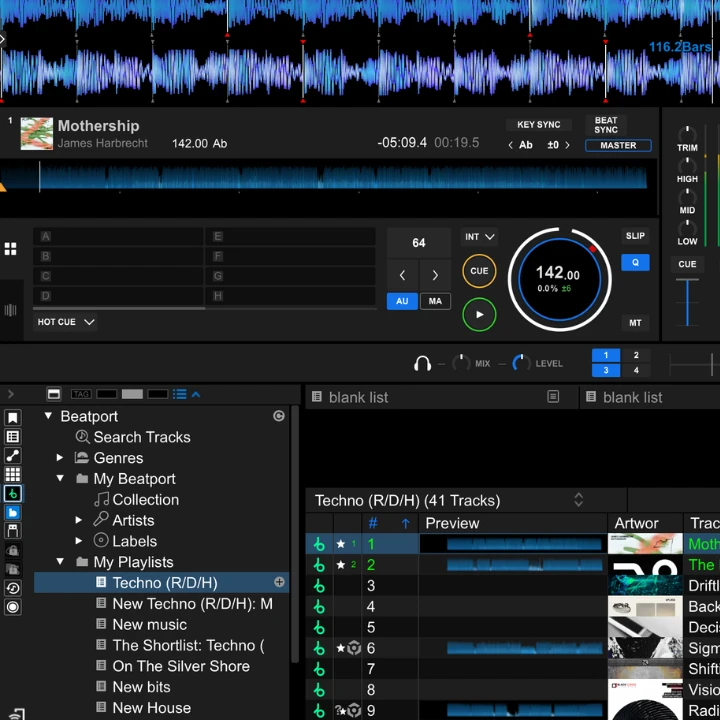Click the BEAT SYNC button
The image size is (720, 720).
pos(606,125)
